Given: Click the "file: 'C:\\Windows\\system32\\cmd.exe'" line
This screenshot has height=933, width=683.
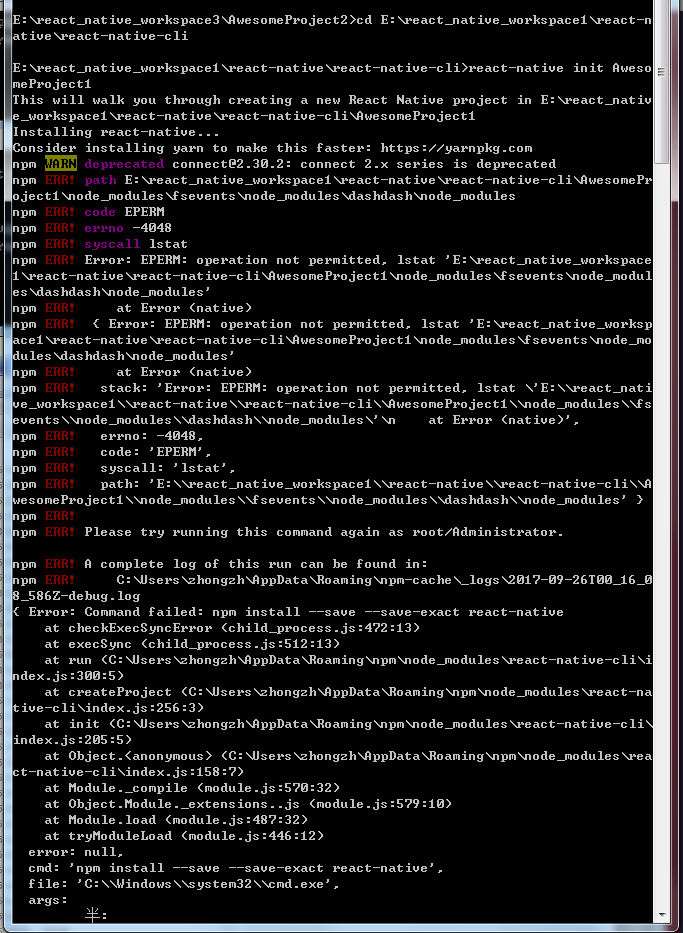Looking at the screenshot, I should click(x=184, y=884).
